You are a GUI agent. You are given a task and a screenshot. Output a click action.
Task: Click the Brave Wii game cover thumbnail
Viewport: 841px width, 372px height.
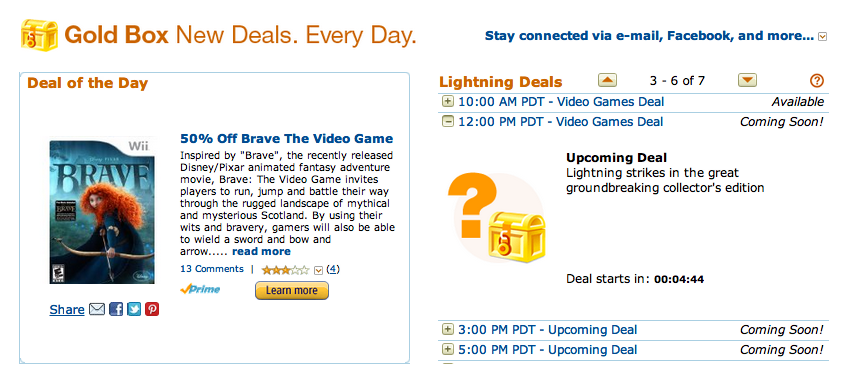tap(102, 212)
